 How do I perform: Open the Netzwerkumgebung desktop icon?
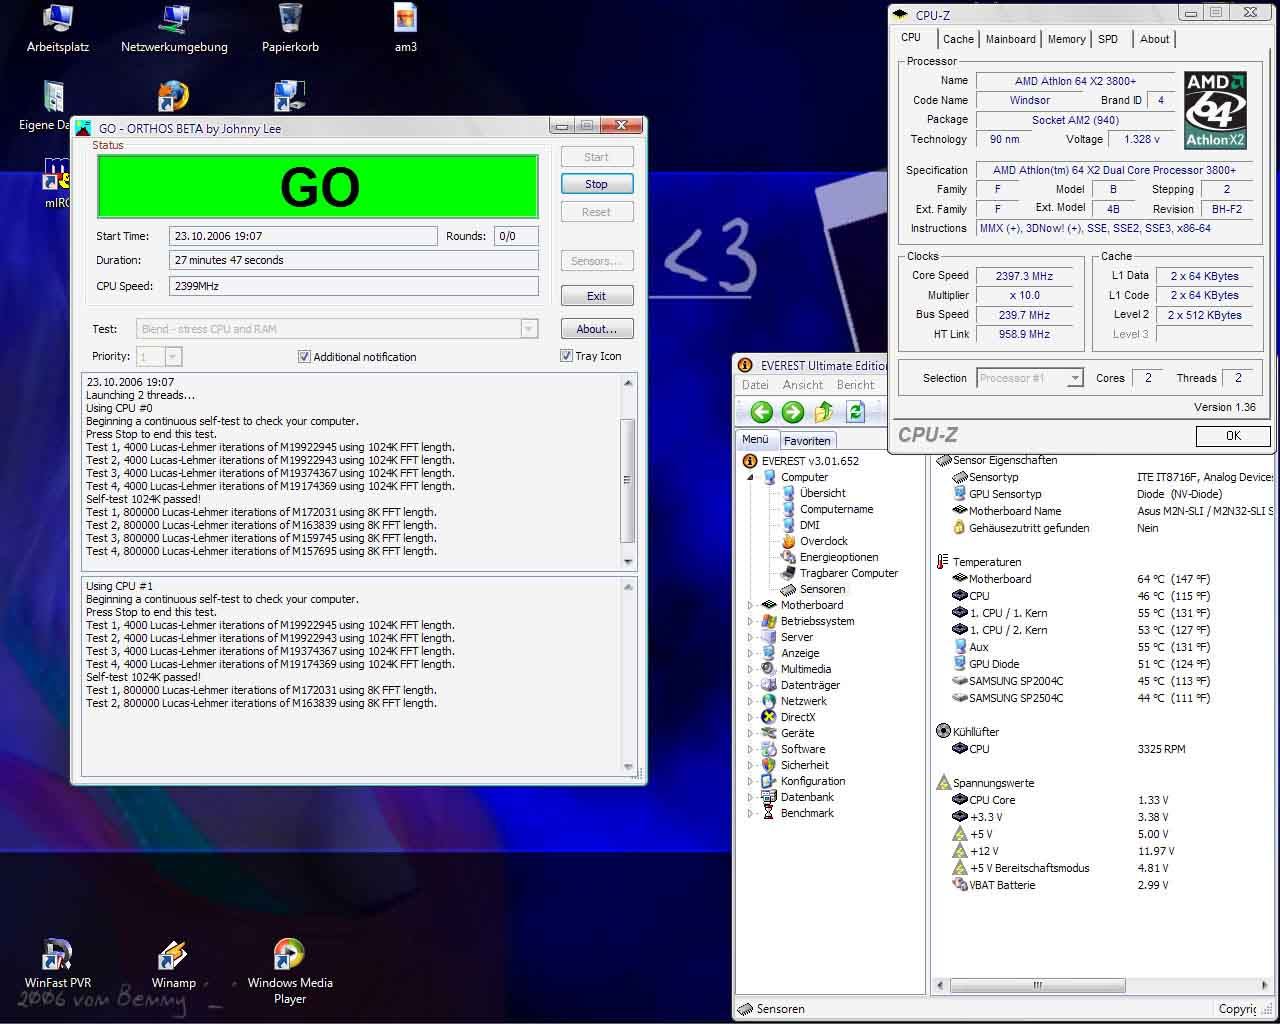174,27
